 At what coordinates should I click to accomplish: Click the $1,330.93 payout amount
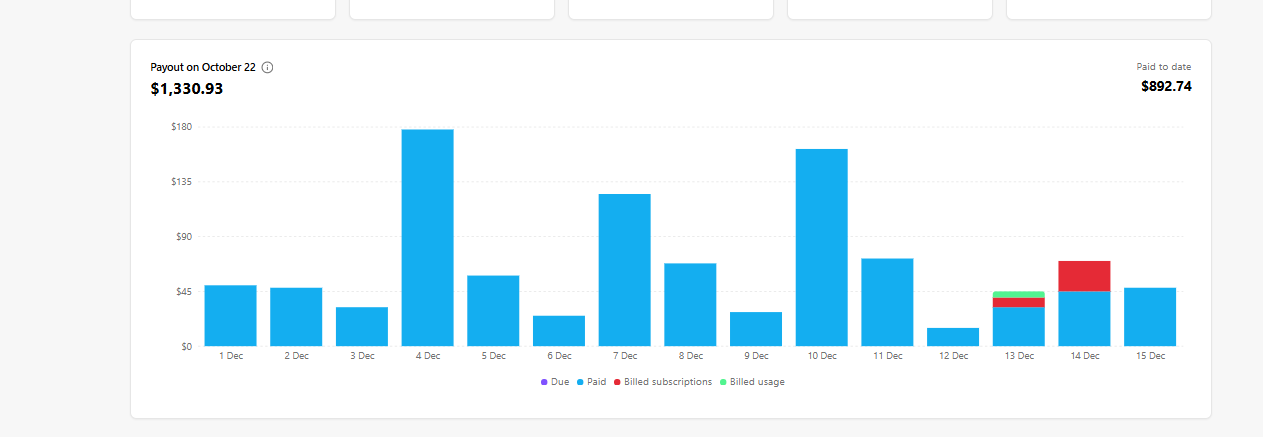pos(187,89)
